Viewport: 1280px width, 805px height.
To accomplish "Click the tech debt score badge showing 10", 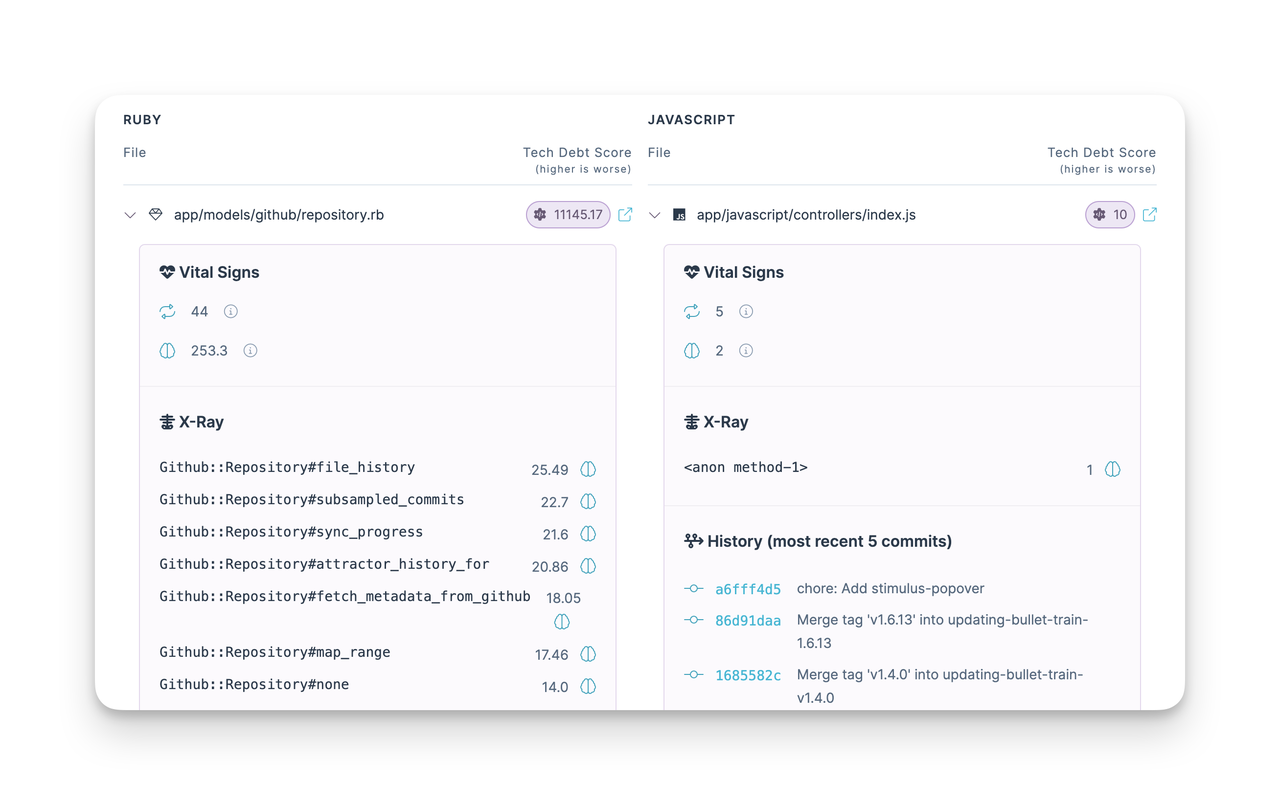I will (1110, 214).
